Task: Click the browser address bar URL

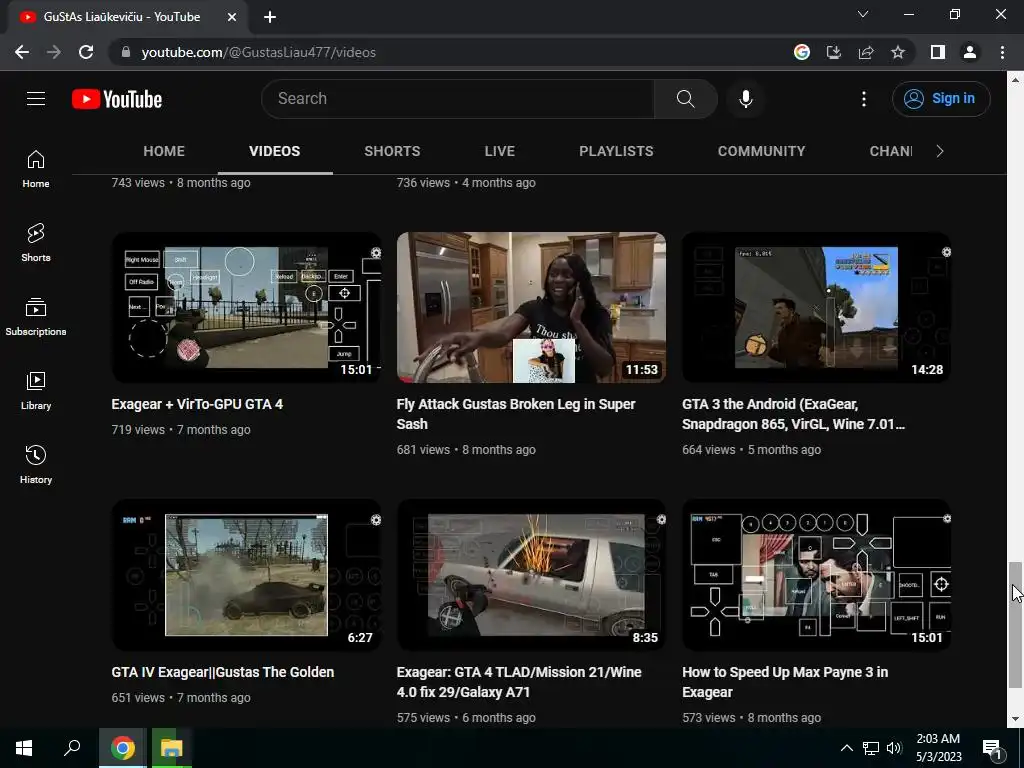Action: pos(259,52)
